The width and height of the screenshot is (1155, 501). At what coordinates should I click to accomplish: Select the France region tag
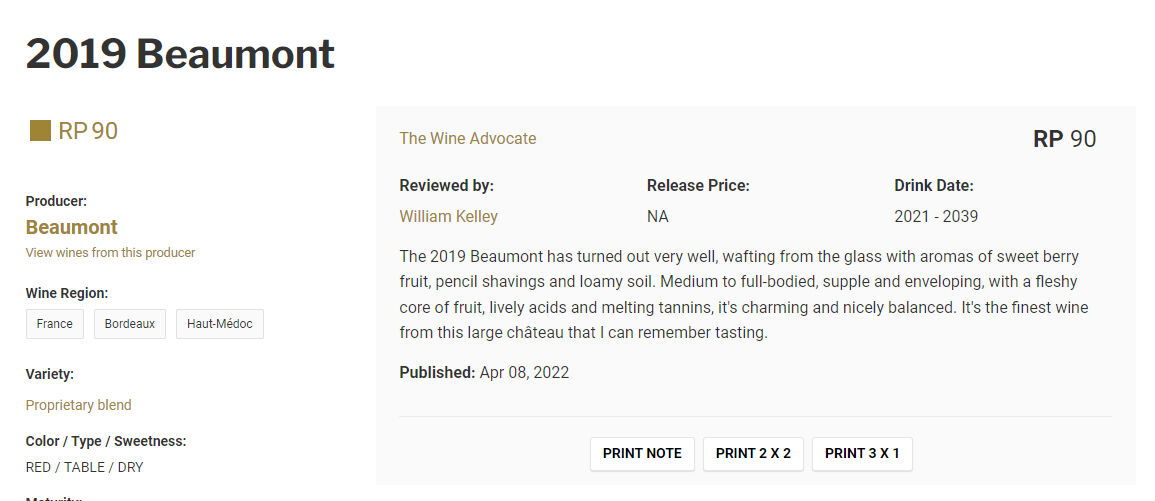click(x=55, y=324)
